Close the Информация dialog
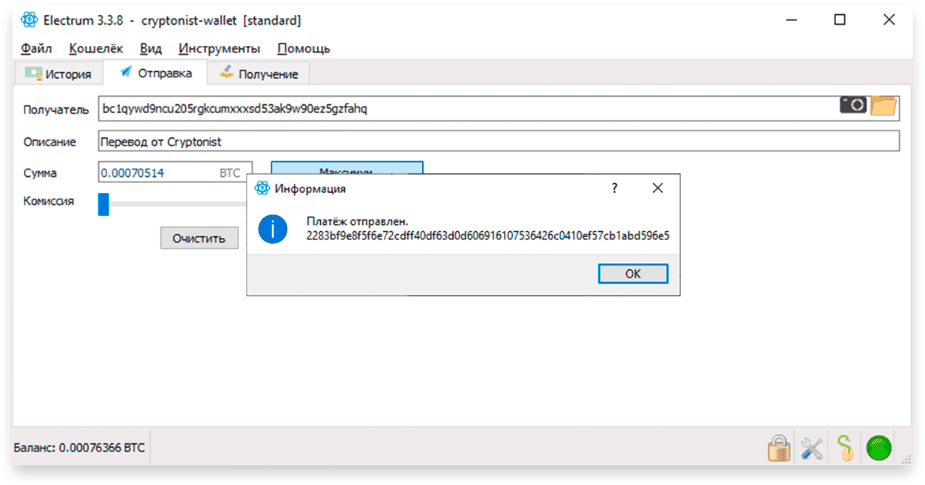This screenshot has width=925, height=485. point(658,188)
